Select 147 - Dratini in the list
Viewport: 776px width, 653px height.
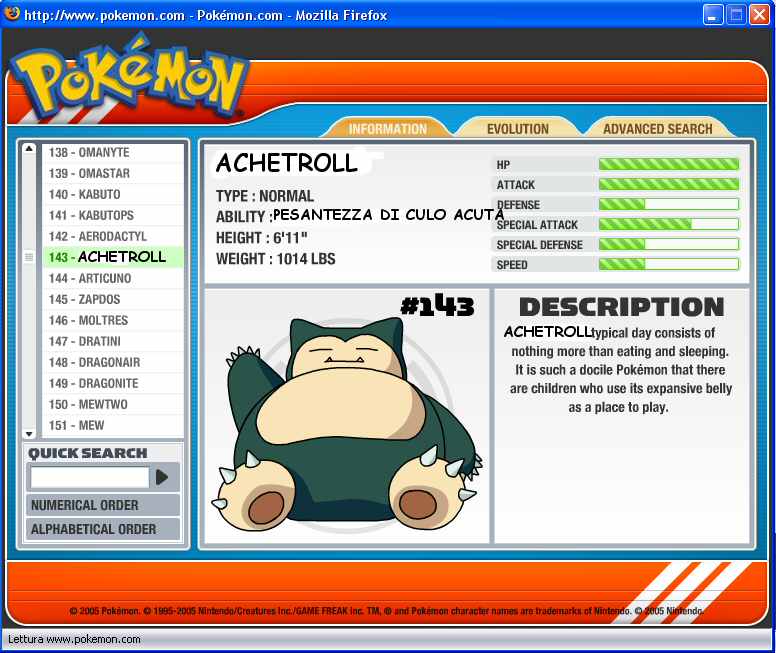tap(113, 341)
